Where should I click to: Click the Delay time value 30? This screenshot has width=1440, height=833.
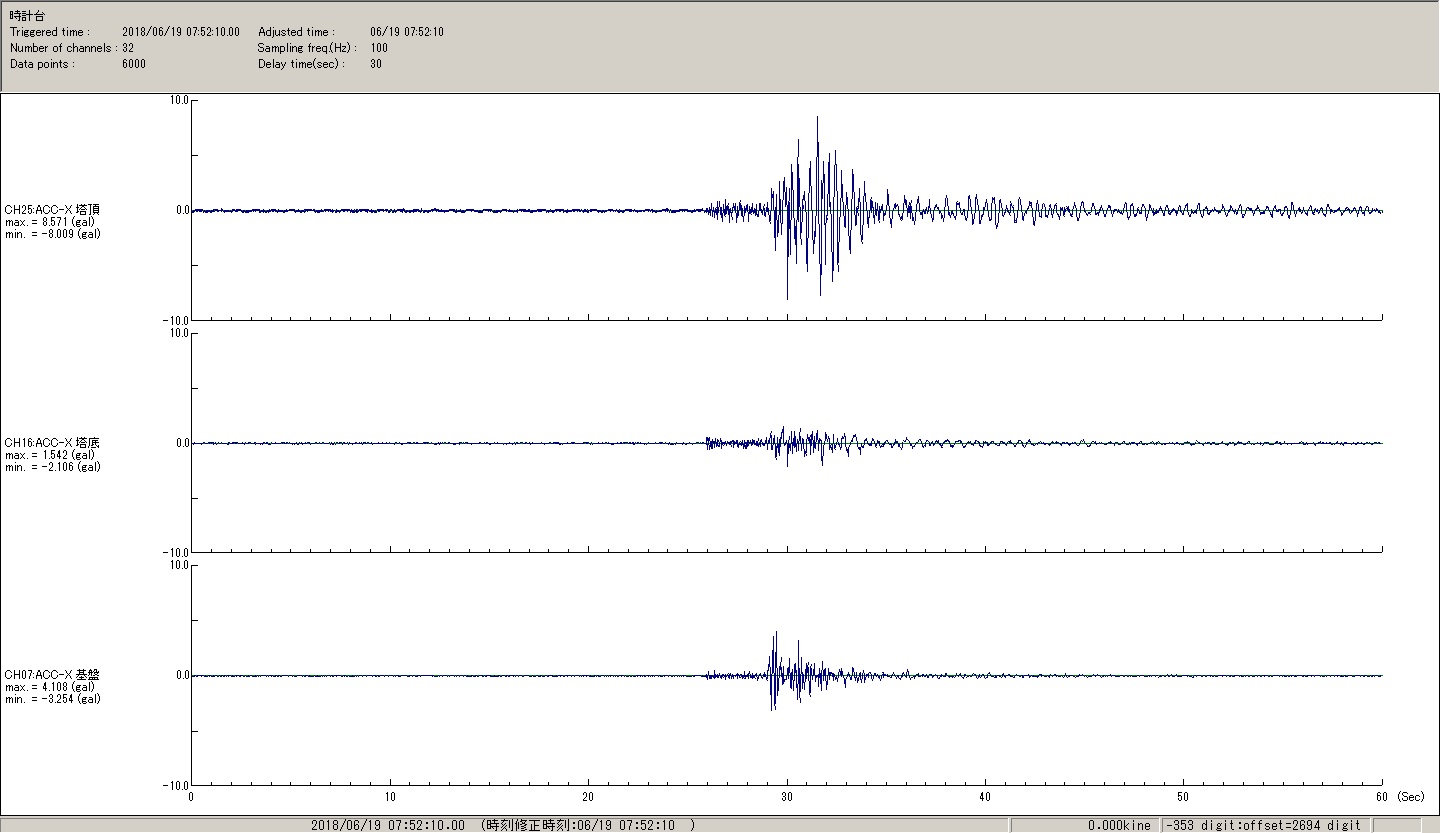pos(376,64)
